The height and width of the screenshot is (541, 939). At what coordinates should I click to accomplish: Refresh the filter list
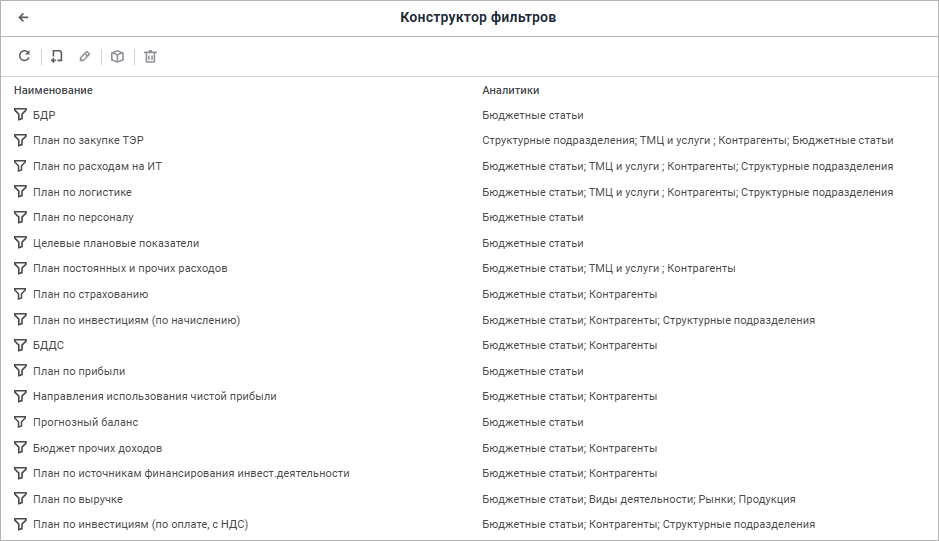[24, 56]
